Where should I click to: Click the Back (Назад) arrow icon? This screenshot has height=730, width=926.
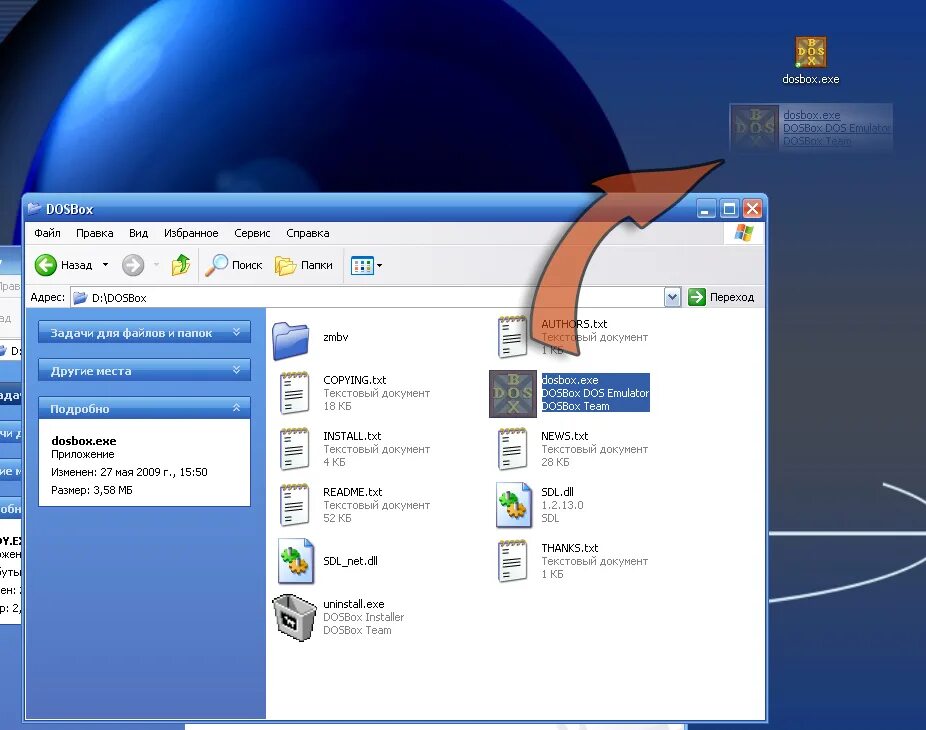pyautogui.click(x=45, y=265)
